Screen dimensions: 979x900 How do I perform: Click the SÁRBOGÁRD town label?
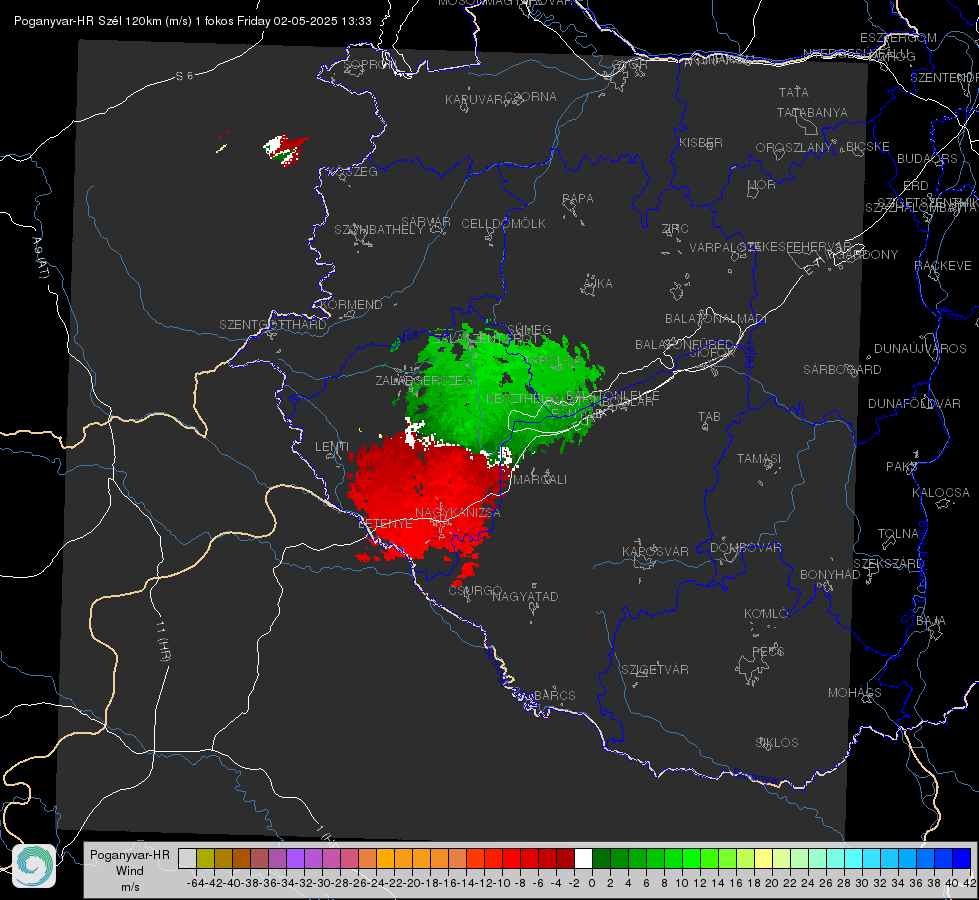842,370
